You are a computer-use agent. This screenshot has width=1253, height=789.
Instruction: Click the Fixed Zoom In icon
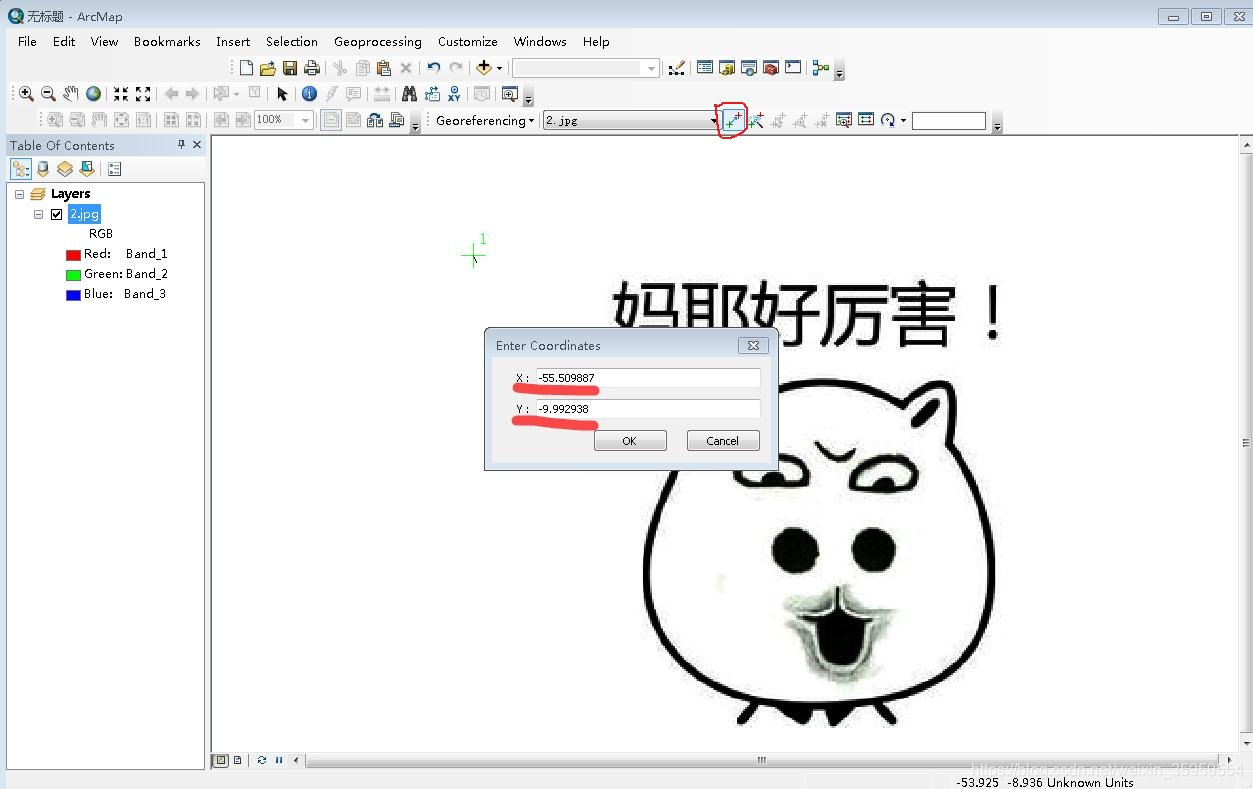[121, 94]
